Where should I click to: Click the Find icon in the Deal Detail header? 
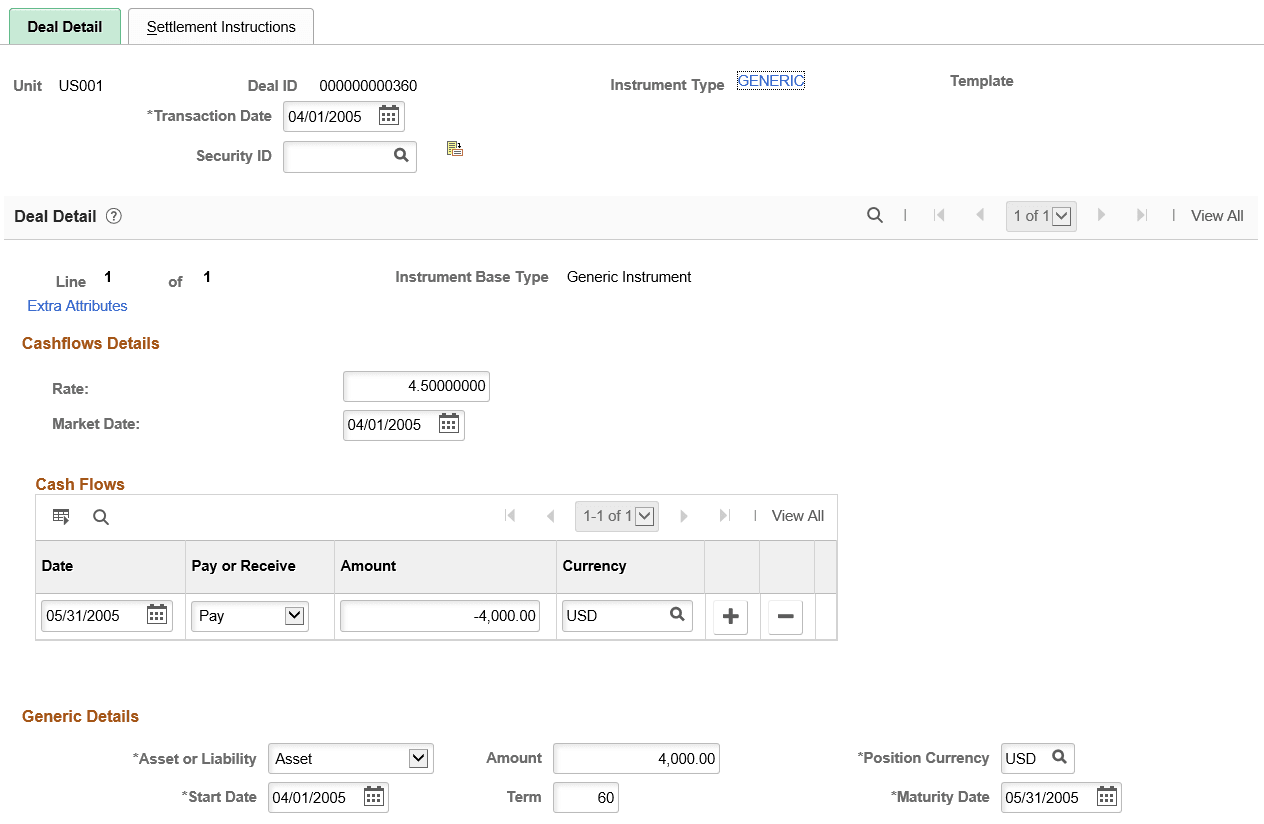coord(875,215)
